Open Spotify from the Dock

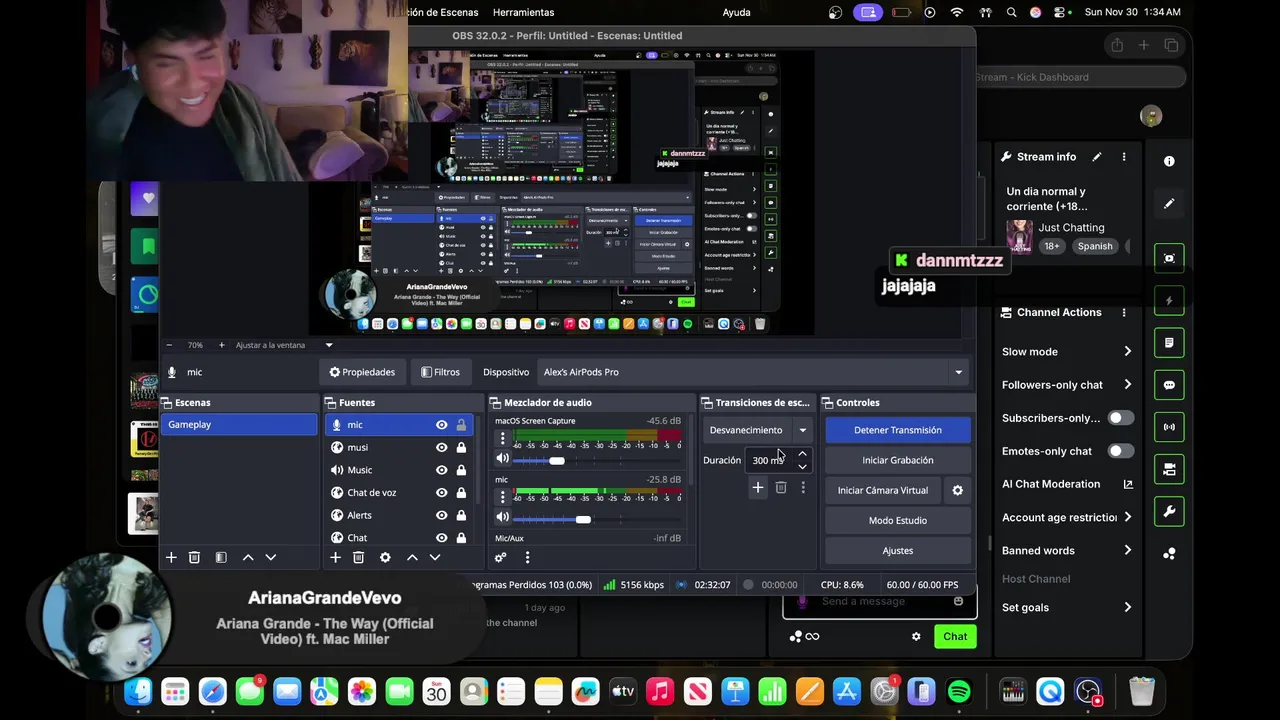959,691
